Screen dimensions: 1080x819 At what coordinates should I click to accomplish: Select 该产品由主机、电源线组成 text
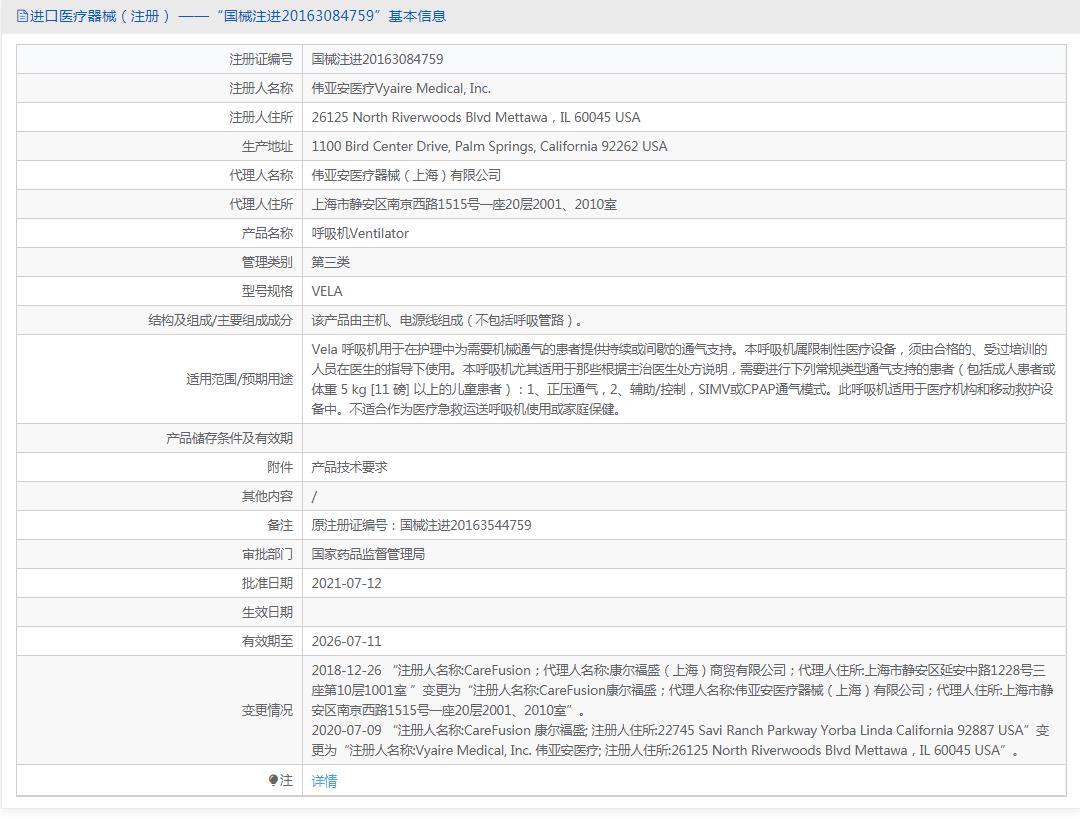(x=448, y=320)
